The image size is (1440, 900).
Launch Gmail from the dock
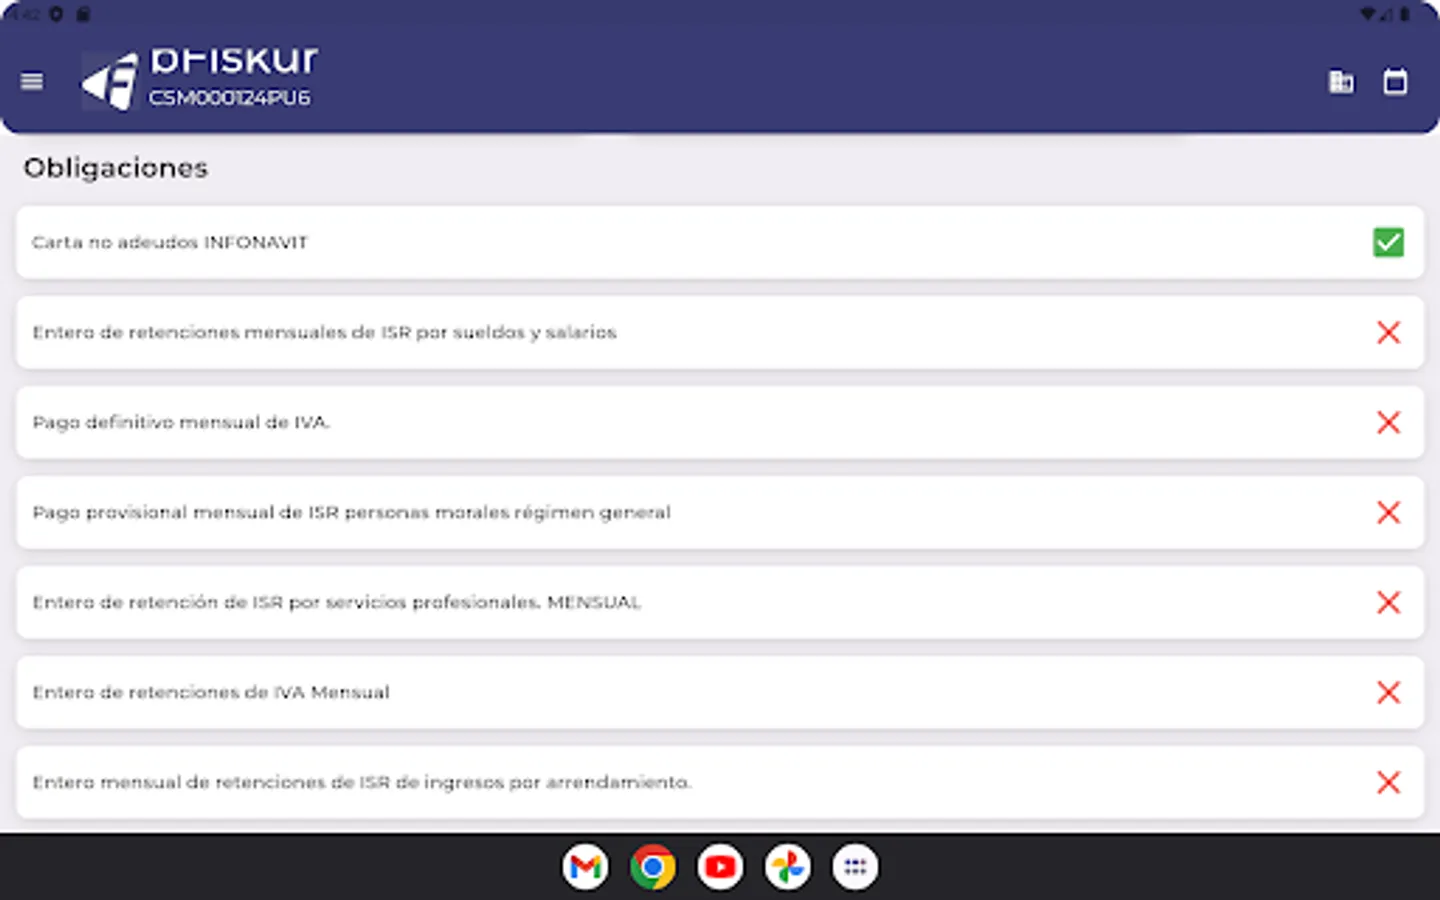click(x=585, y=867)
